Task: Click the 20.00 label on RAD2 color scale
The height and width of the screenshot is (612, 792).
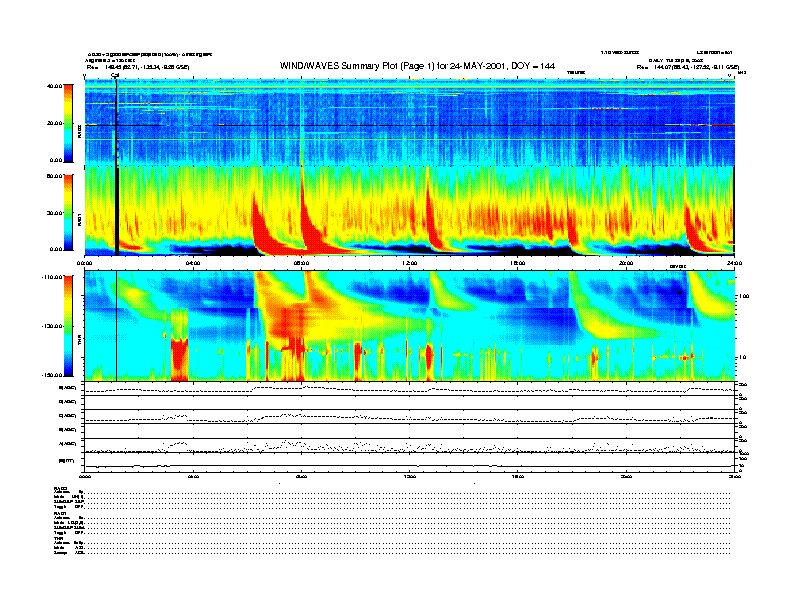Action: pyautogui.click(x=55, y=123)
